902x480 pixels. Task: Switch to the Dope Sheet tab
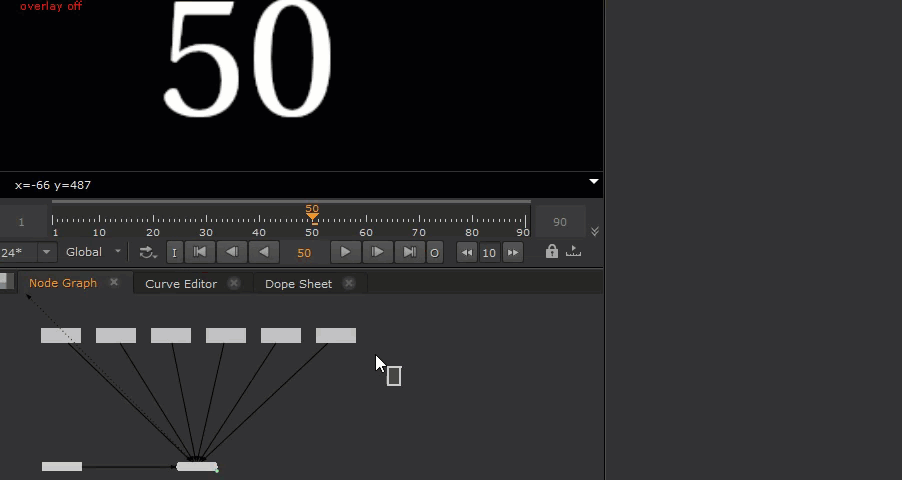(298, 283)
